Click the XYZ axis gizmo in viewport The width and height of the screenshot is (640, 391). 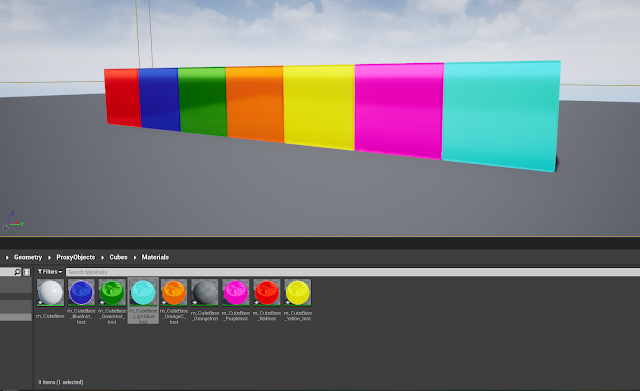13,221
